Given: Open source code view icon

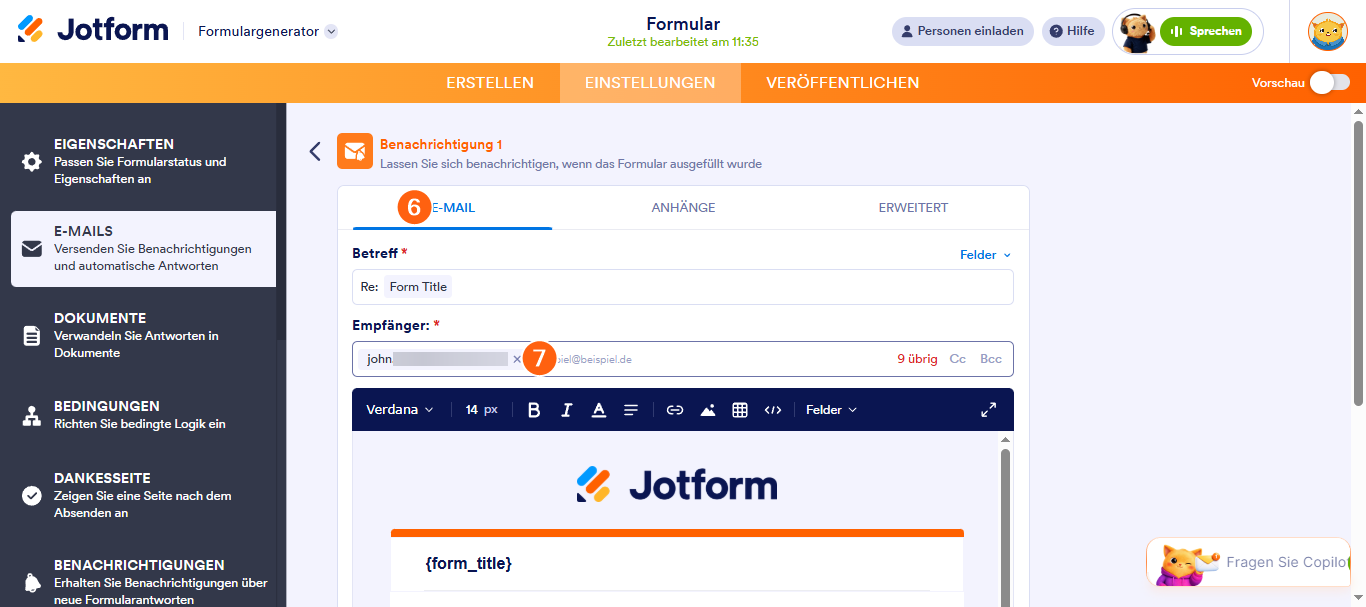Looking at the screenshot, I should tap(773, 410).
